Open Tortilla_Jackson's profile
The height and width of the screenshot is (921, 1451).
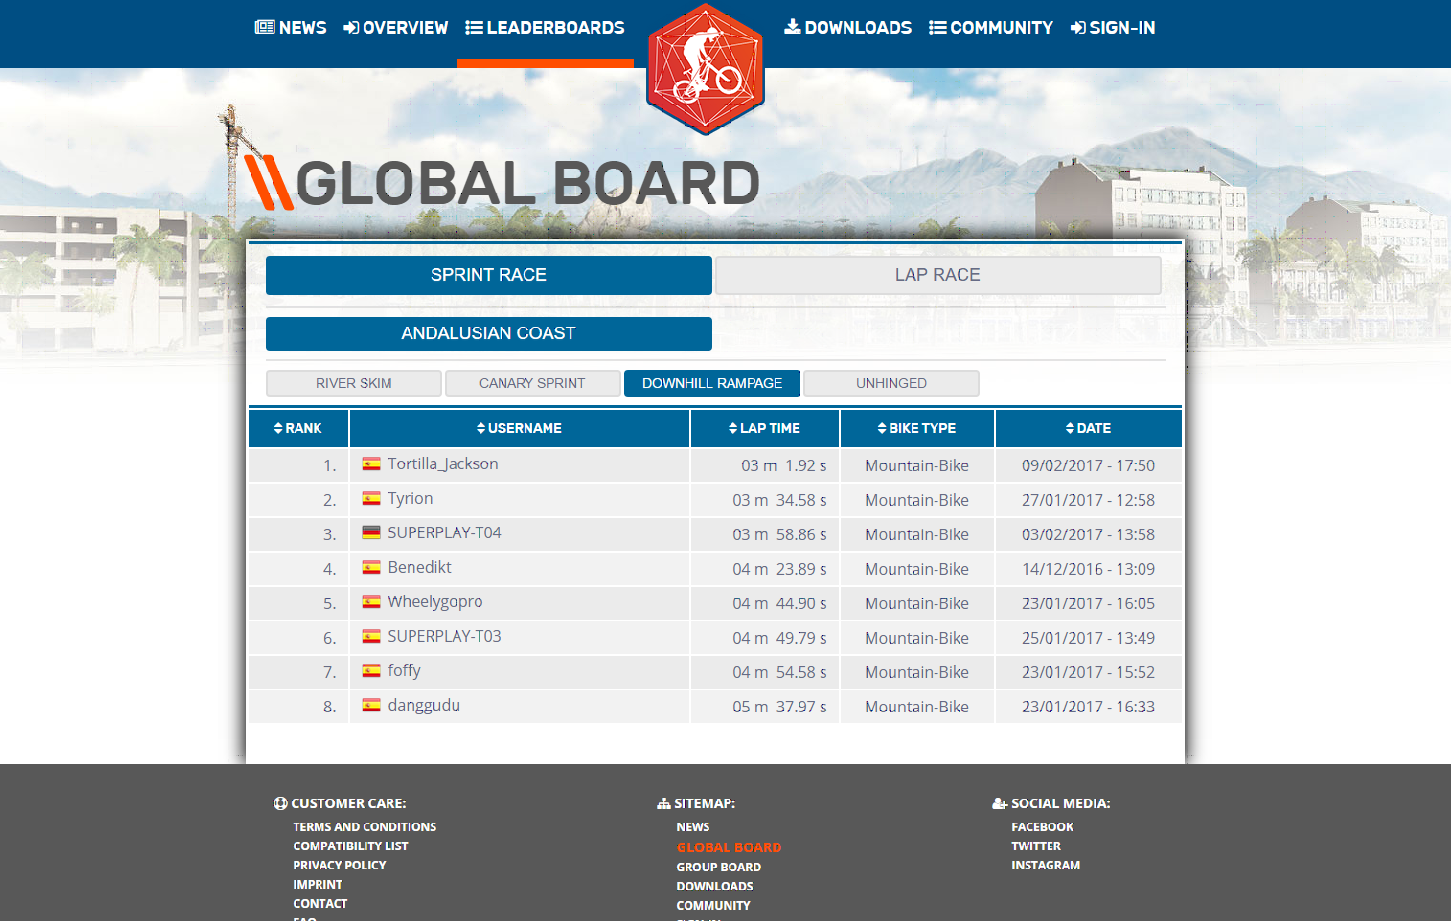click(x=443, y=464)
